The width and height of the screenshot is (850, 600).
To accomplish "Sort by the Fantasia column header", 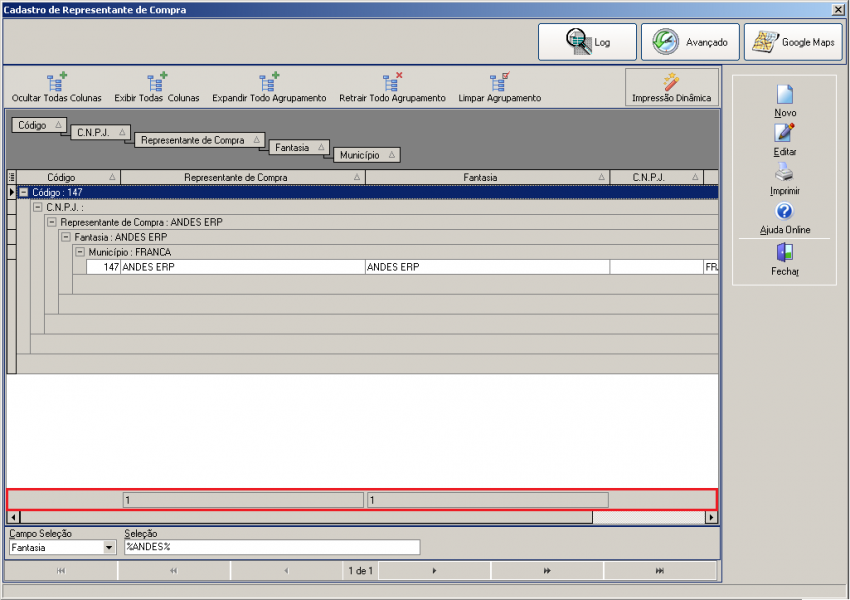I will [x=488, y=177].
